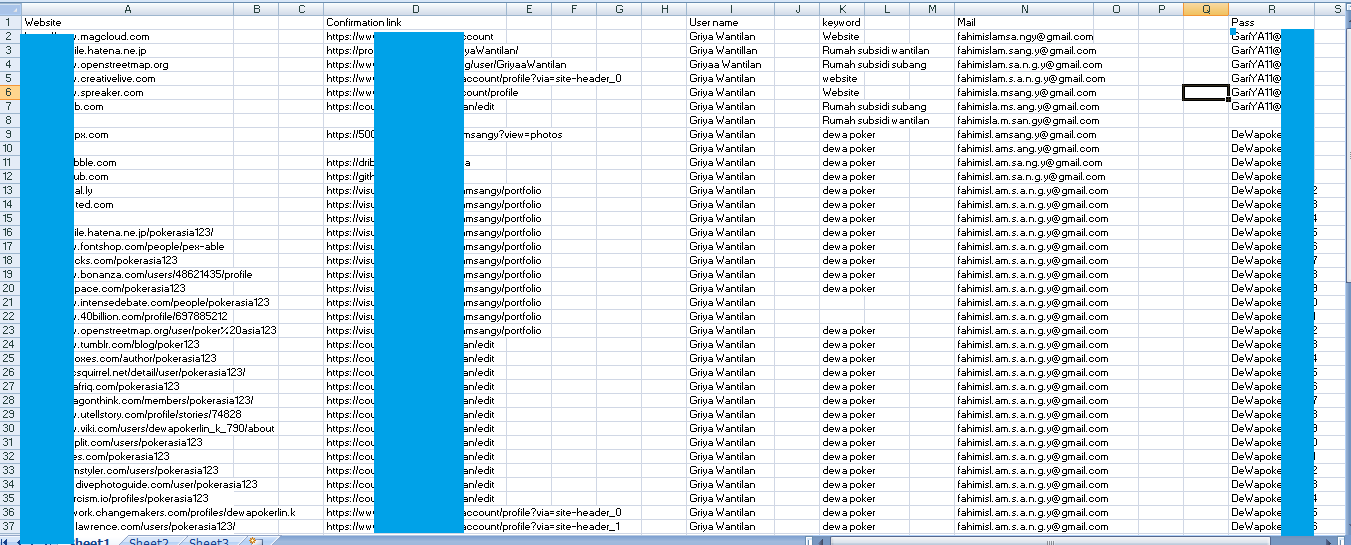1351x545 pixels.
Task: Select column D header
Action: pyautogui.click(x=415, y=8)
